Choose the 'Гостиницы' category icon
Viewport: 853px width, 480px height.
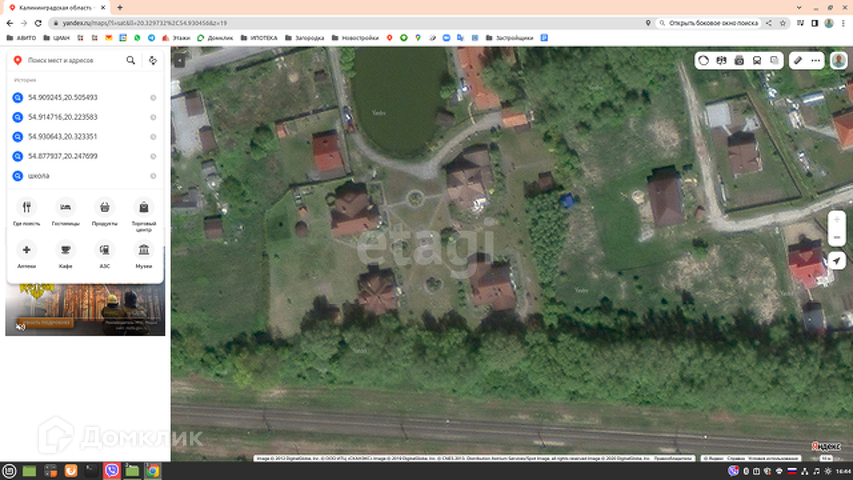tap(65, 212)
